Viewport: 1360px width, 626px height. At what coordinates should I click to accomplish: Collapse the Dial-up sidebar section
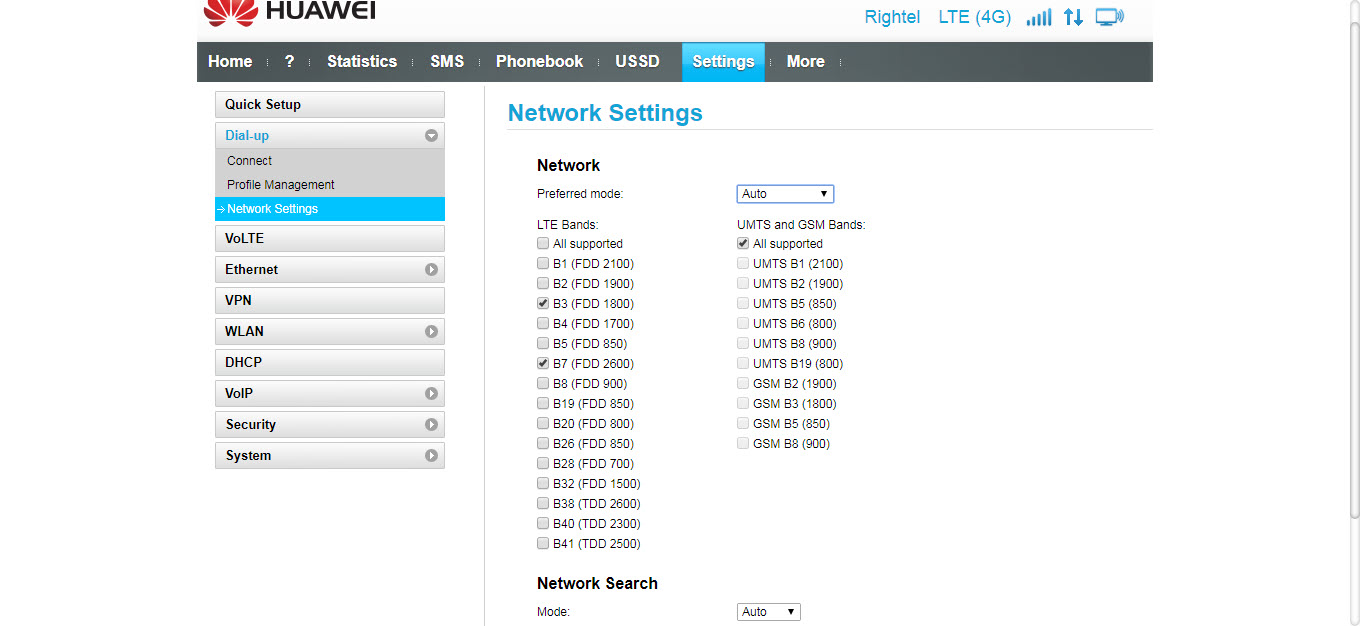[329, 136]
